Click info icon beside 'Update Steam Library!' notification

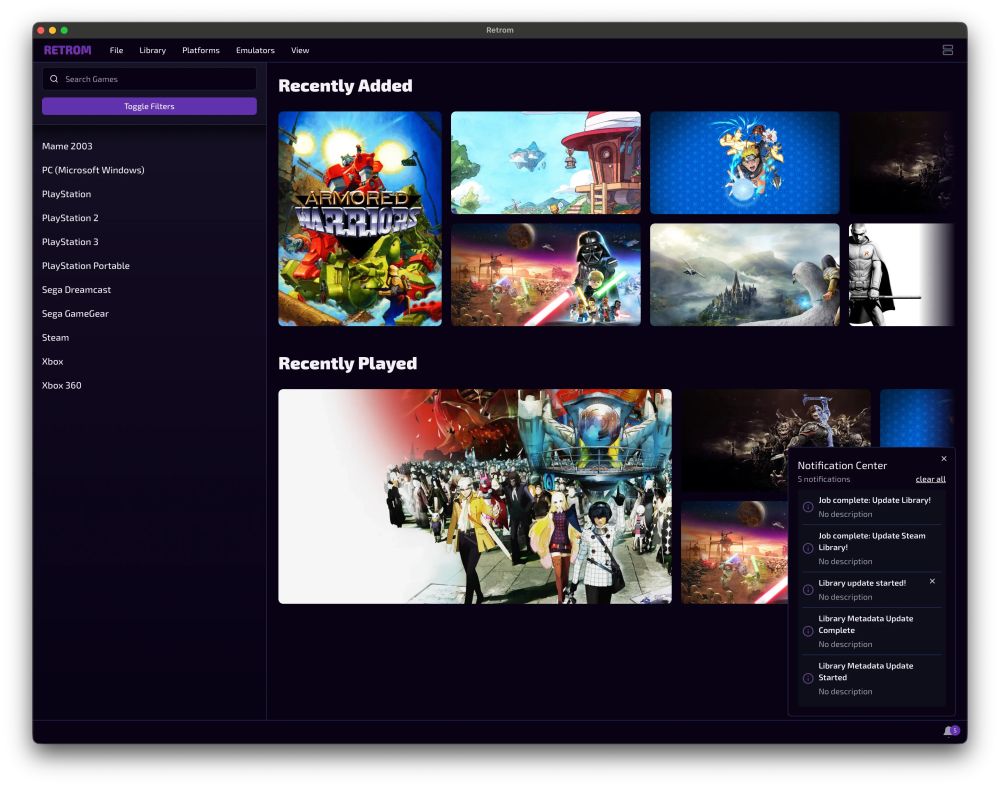pyautogui.click(x=807, y=548)
